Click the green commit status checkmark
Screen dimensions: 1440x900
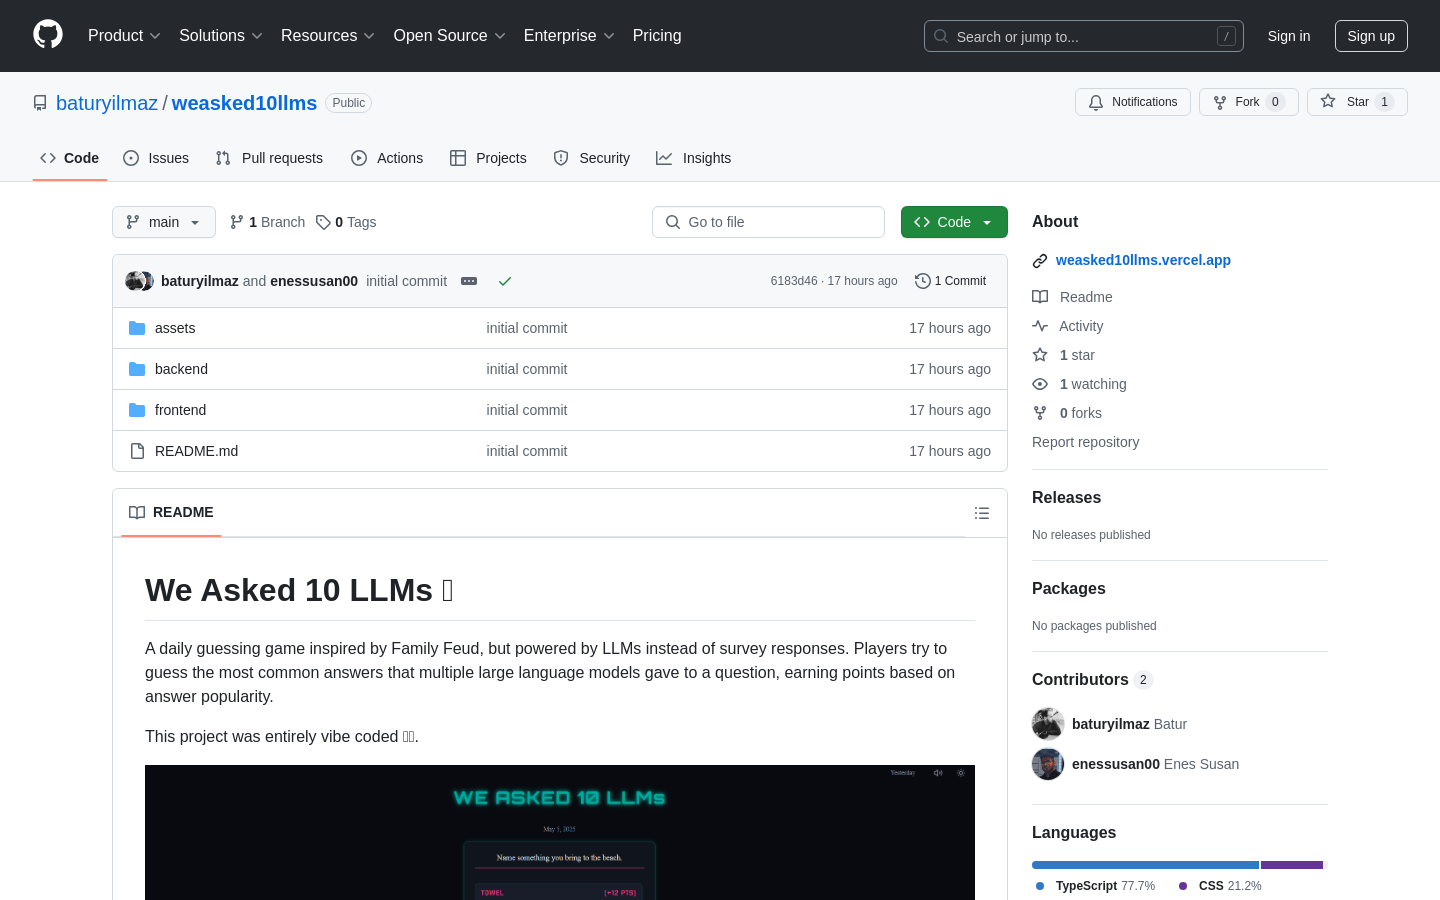505,281
